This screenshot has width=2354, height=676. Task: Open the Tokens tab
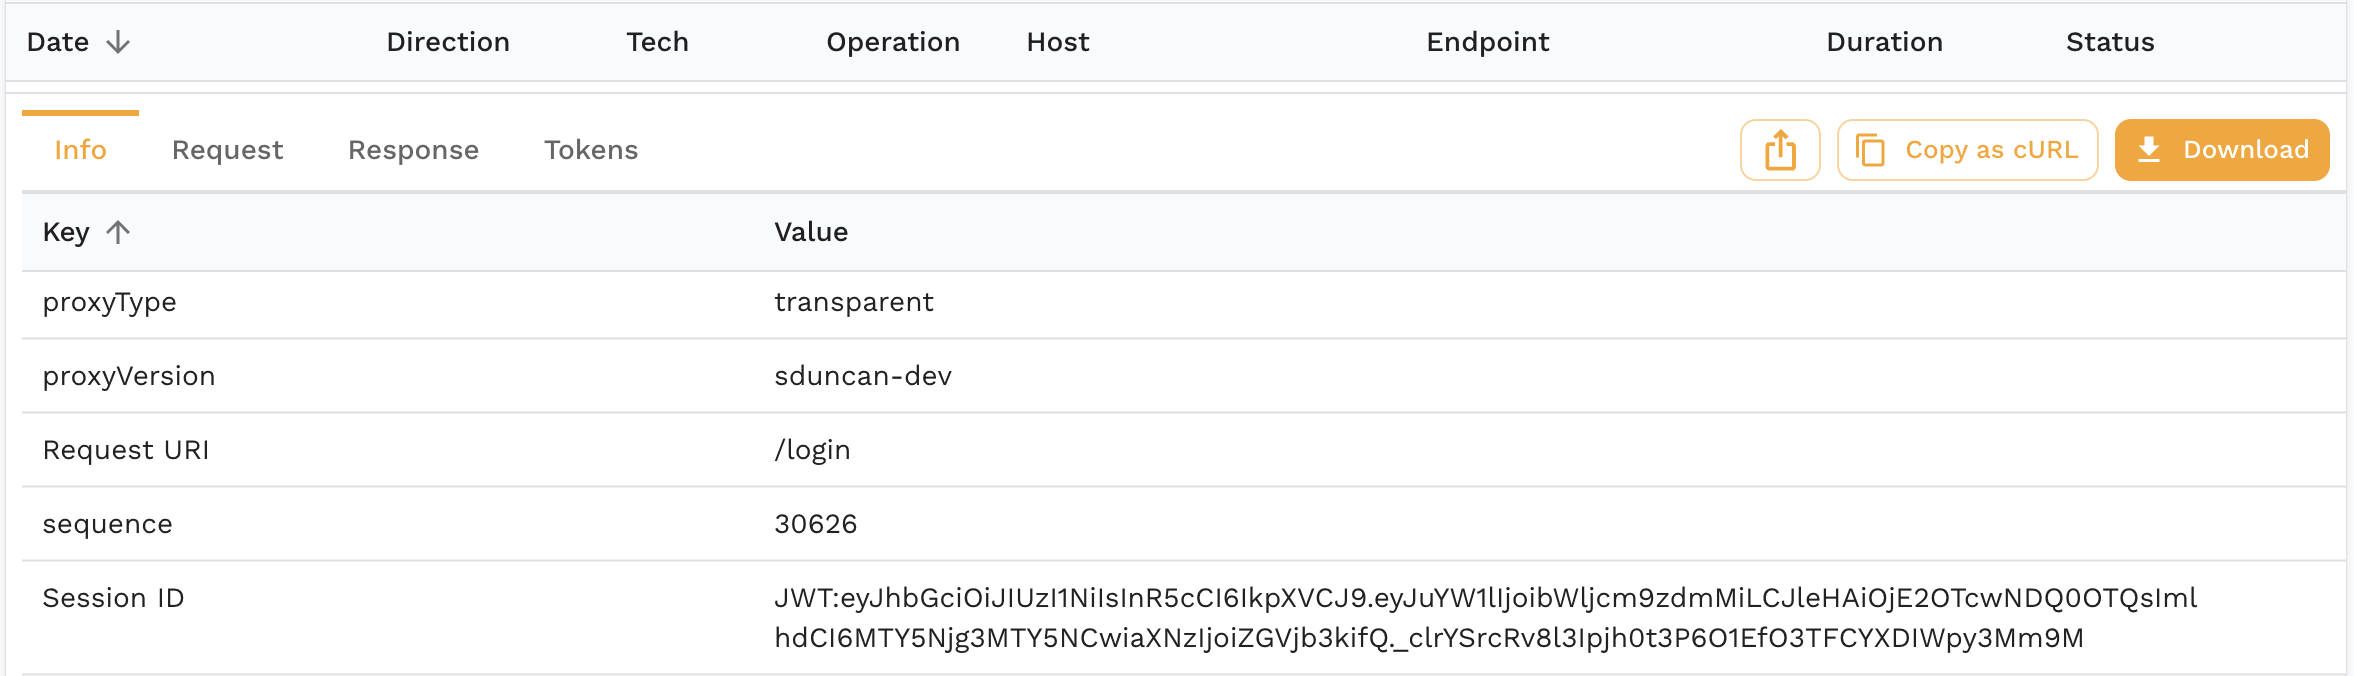(x=591, y=150)
